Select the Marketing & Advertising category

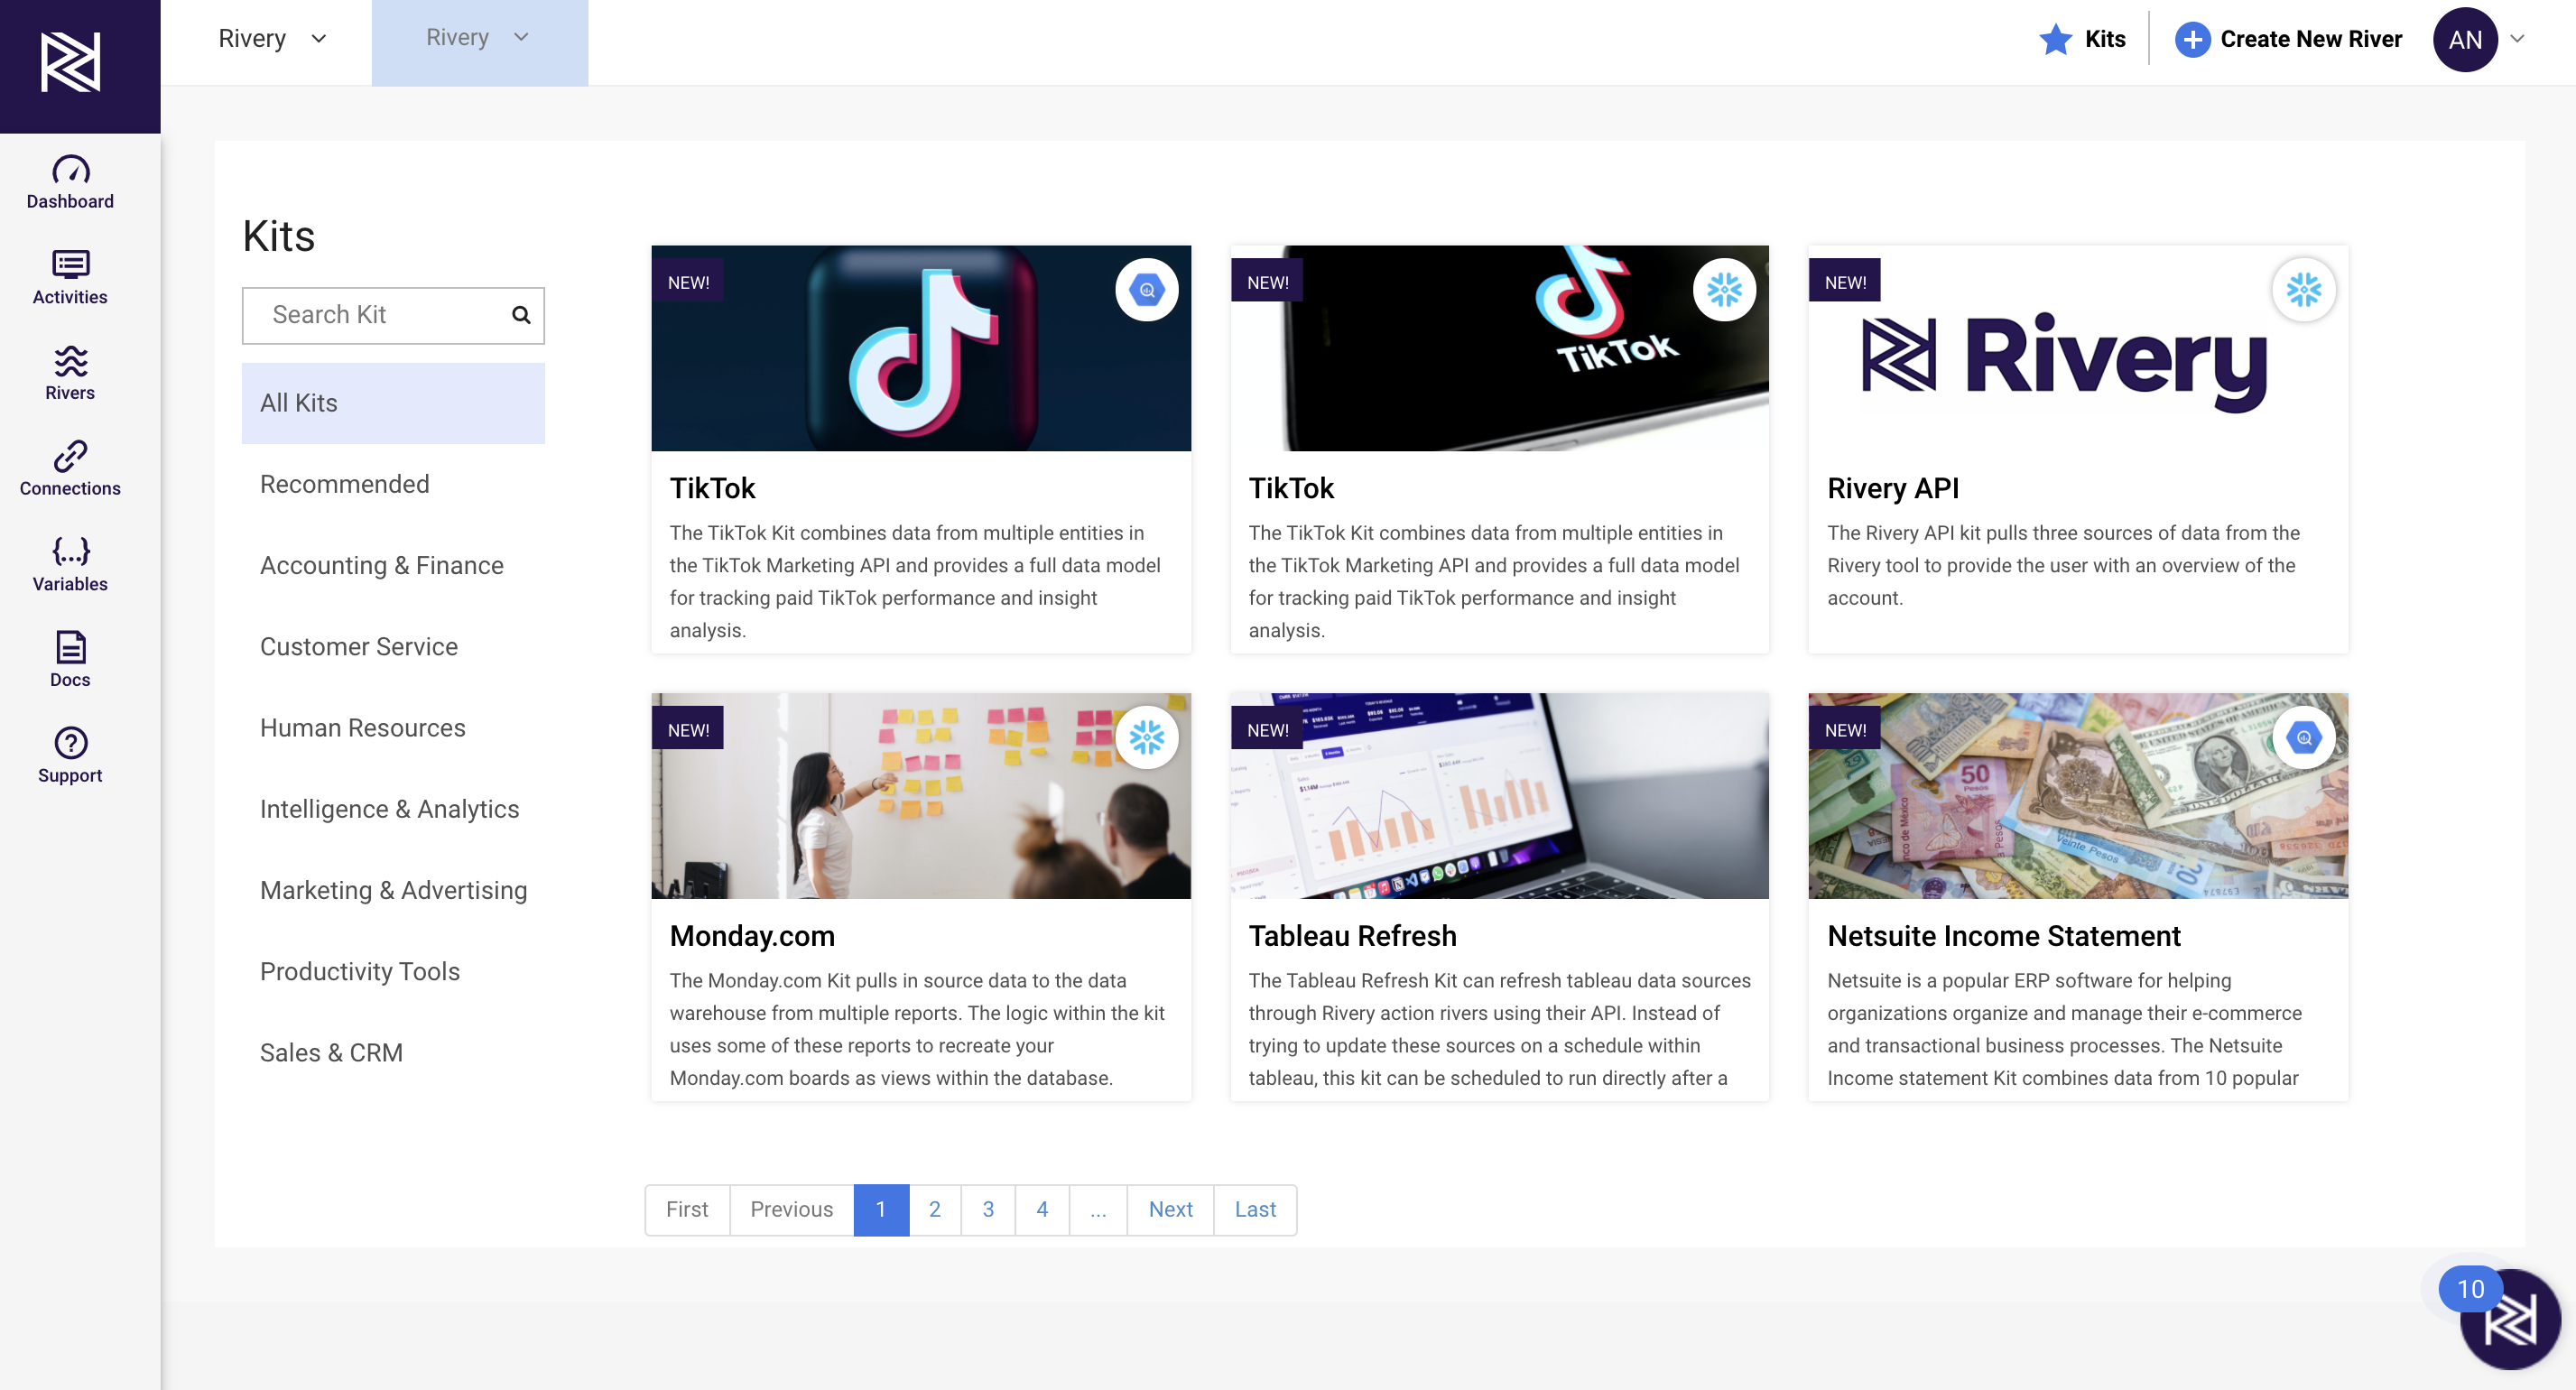point(393,890)
